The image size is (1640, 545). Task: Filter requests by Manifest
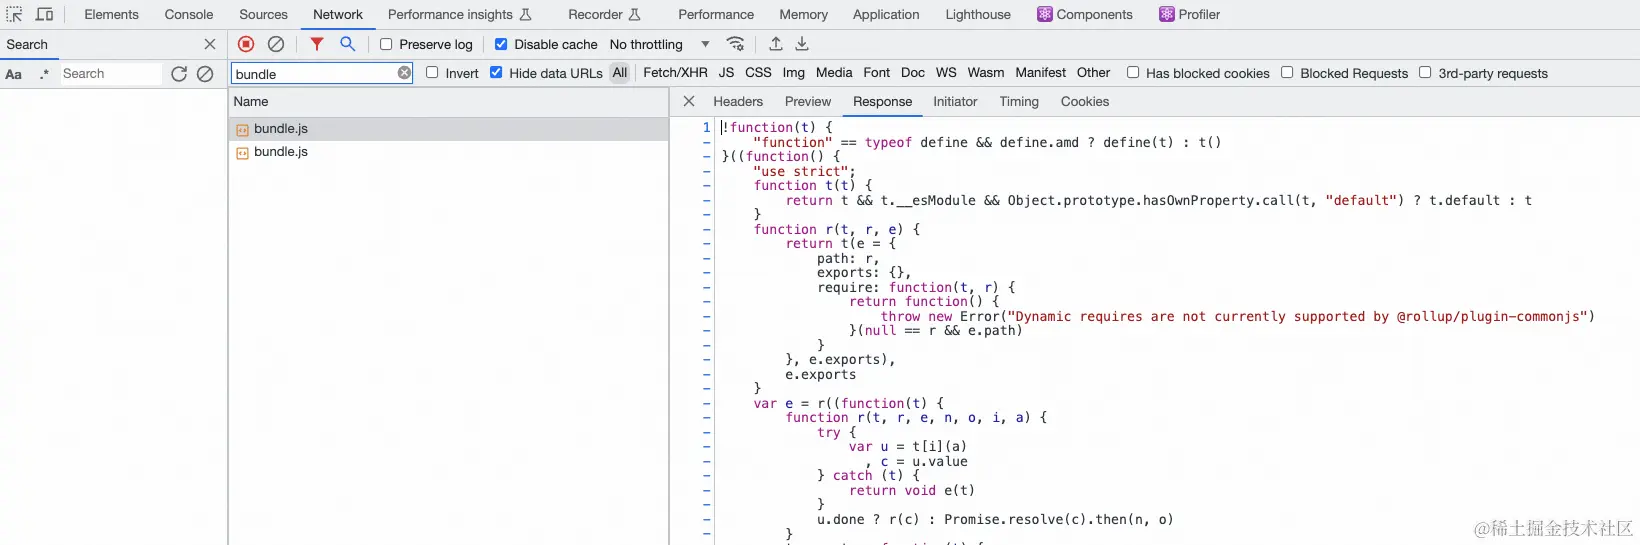click(x=1041, y=72)
